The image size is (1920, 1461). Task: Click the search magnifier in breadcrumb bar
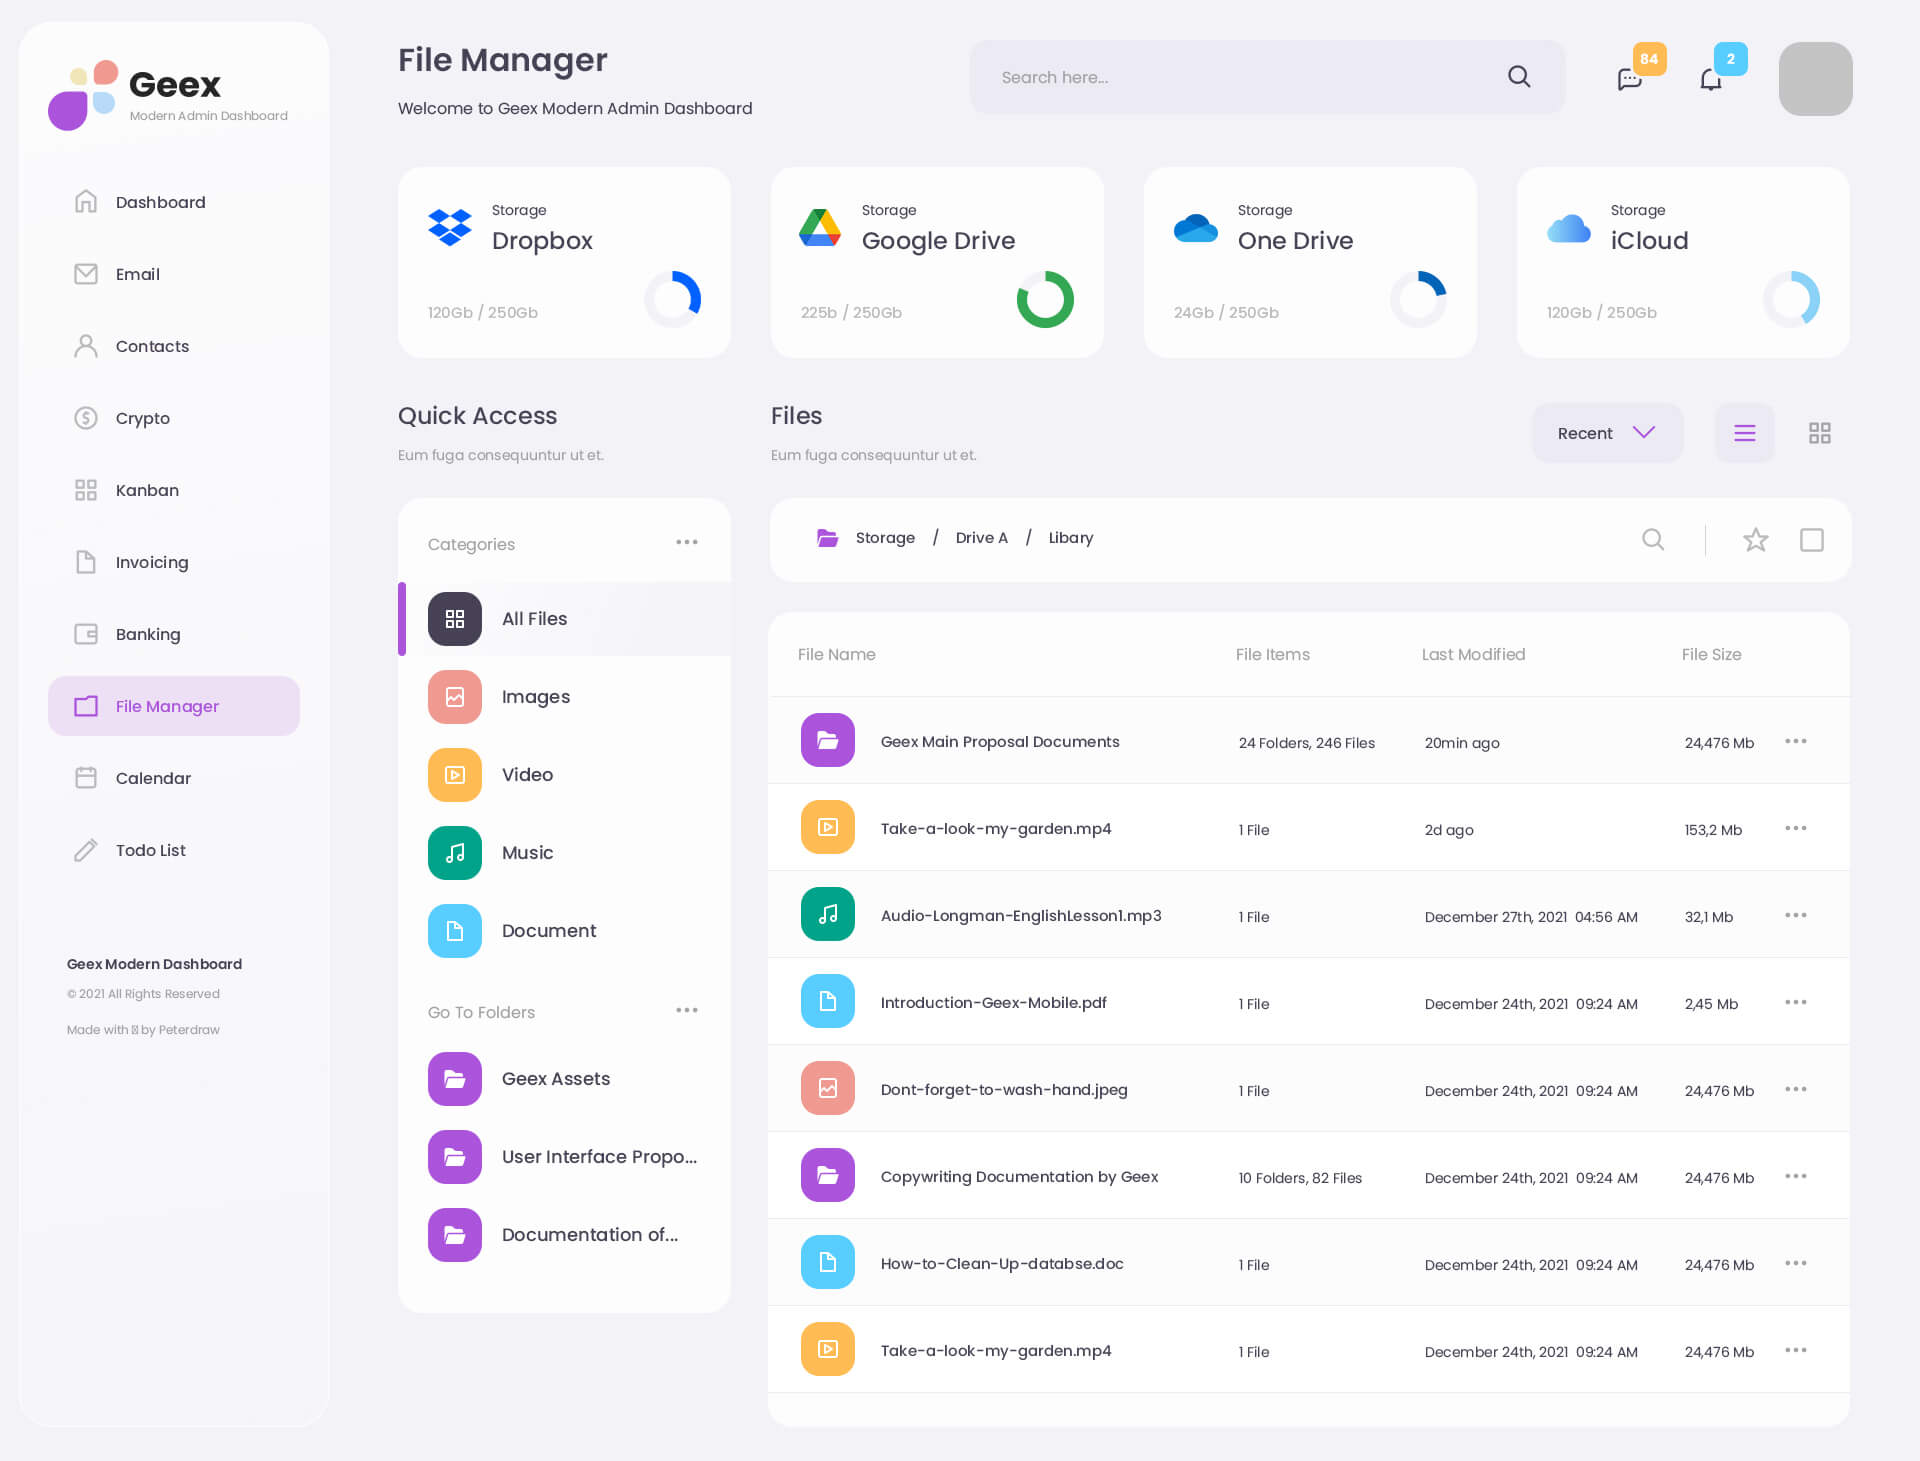tap(1653, 540)
